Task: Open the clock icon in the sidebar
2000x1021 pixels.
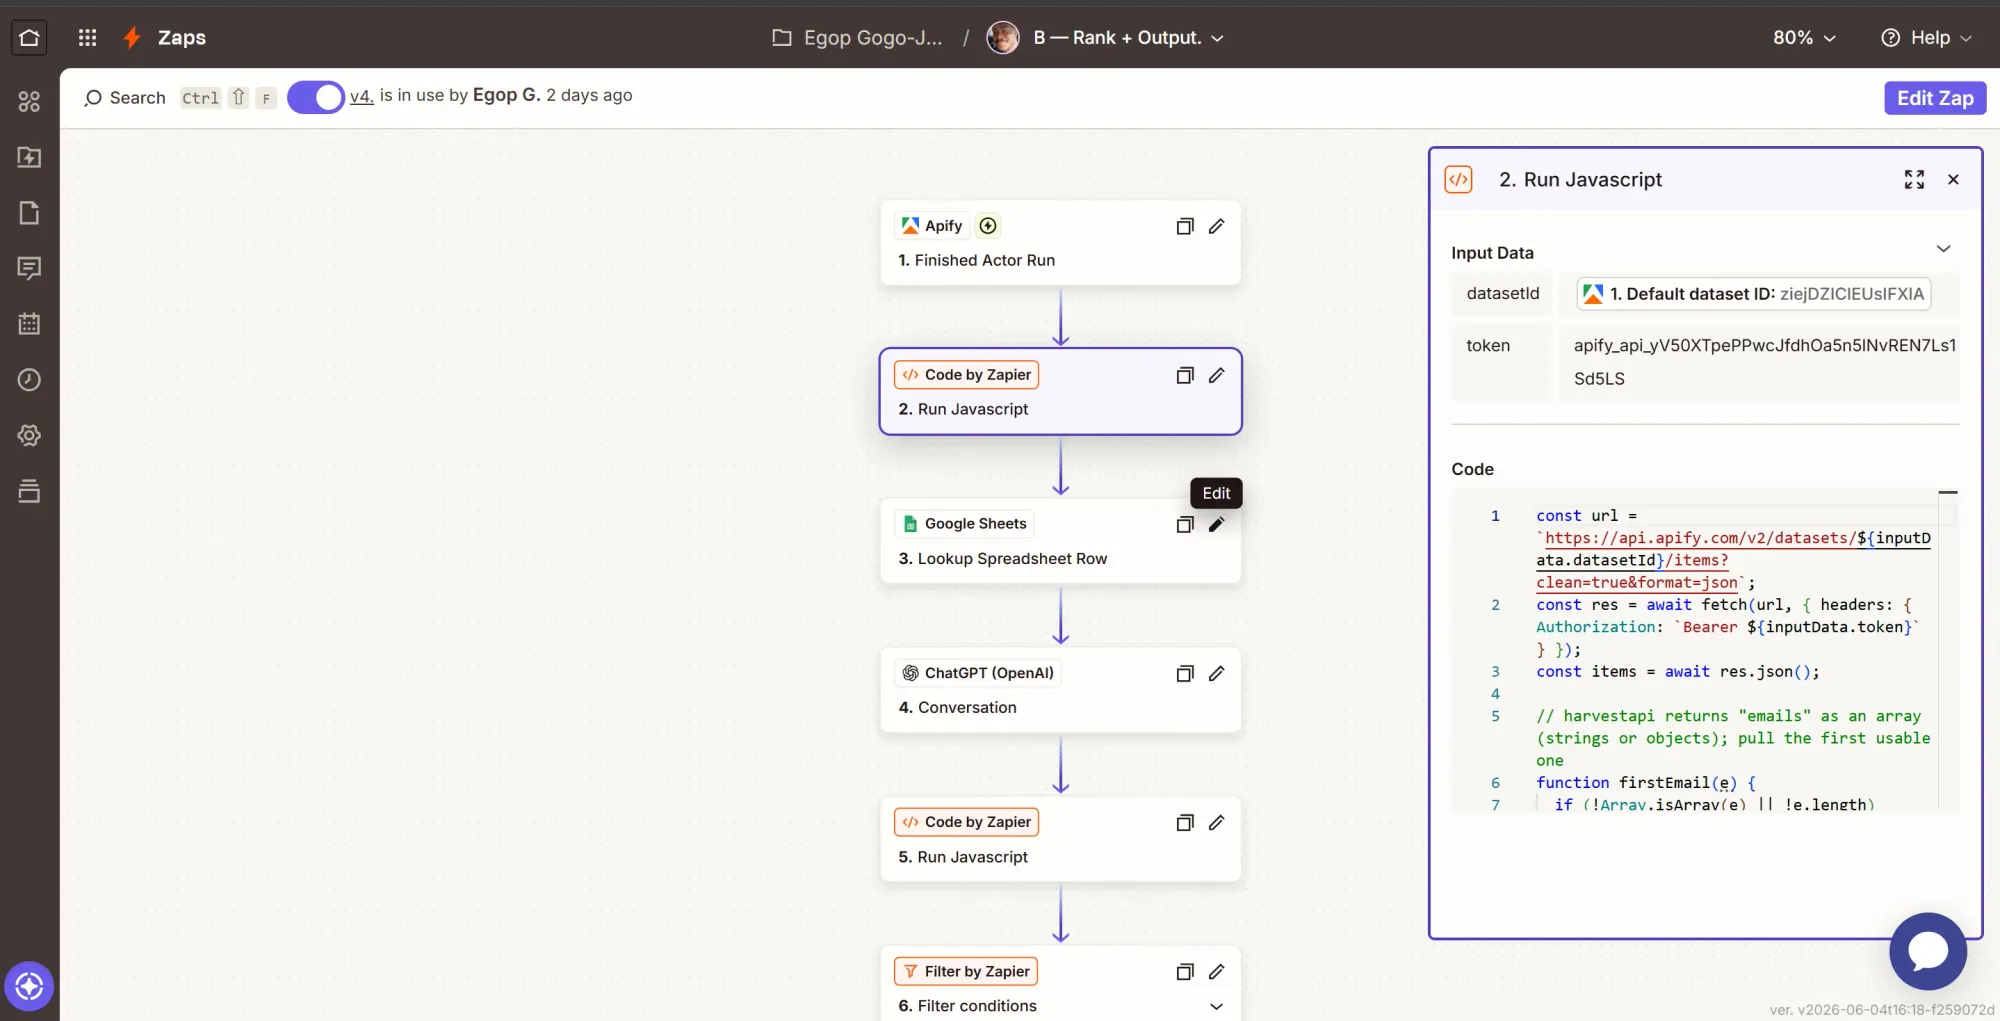Action: click(x=29, y=380)
